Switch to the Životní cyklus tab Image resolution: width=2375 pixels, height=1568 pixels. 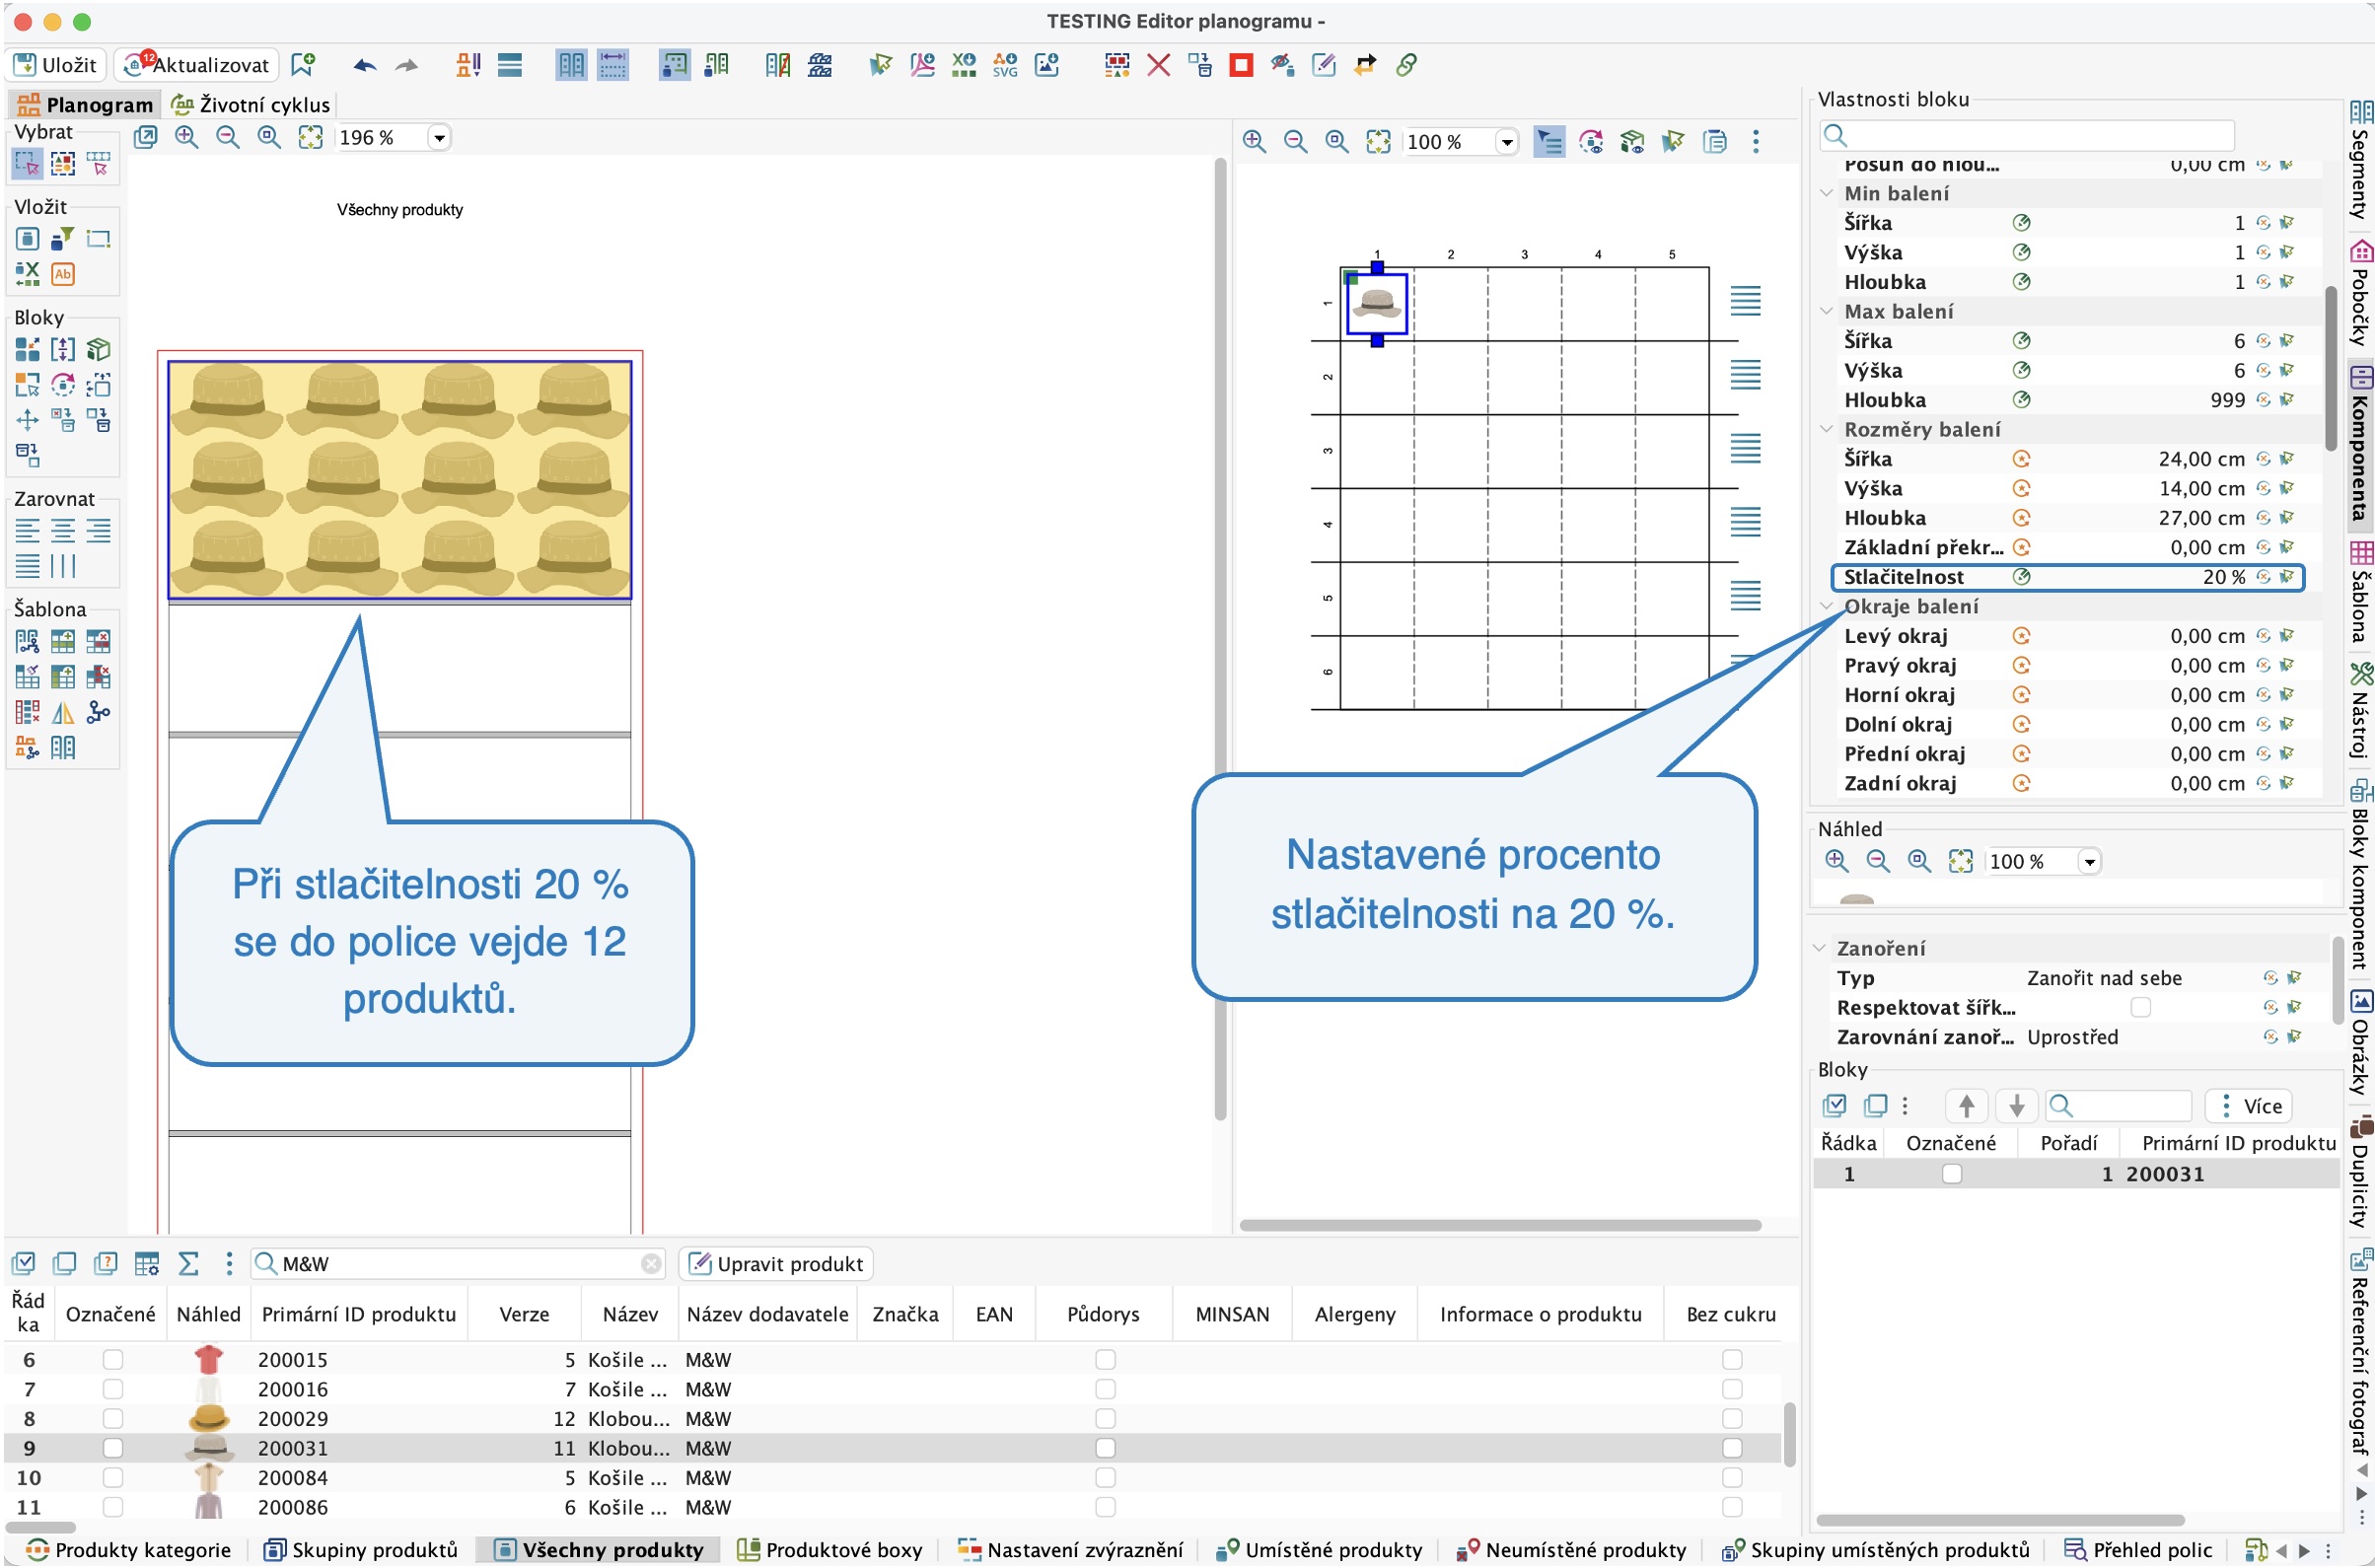[x=251, y=104]
